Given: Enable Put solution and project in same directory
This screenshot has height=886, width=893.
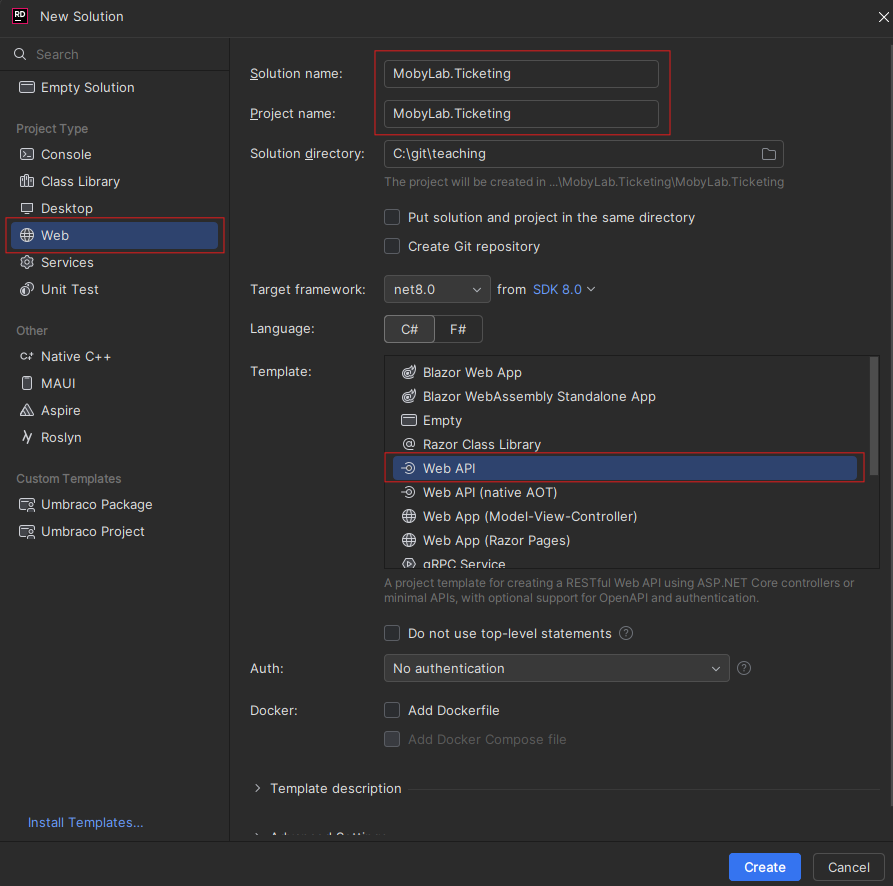Looking at the screenshot, I should point(393,217).
